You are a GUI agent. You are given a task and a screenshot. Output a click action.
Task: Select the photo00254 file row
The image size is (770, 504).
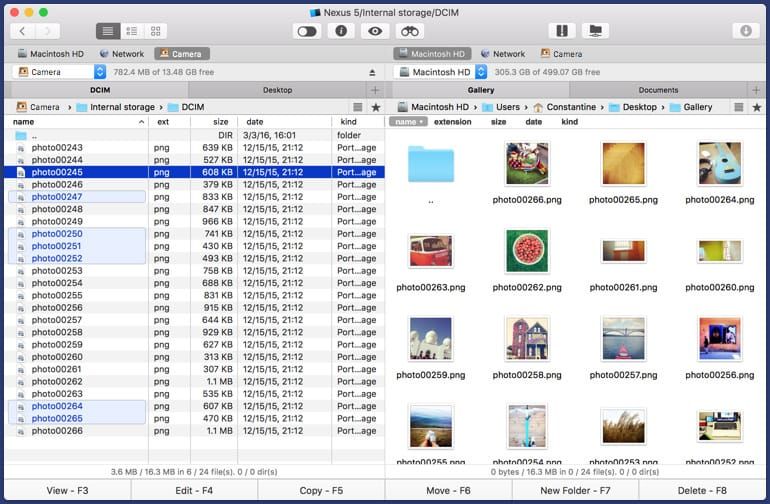57,283
